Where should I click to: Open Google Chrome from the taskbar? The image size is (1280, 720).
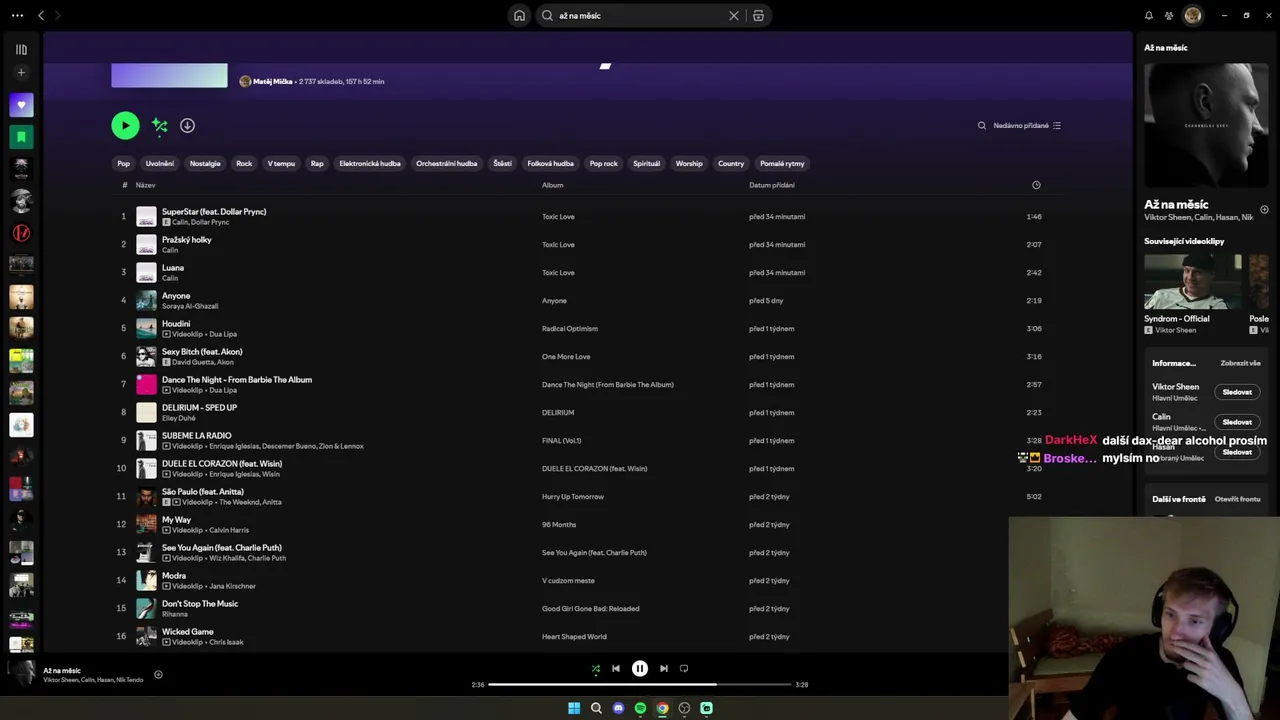662,708
